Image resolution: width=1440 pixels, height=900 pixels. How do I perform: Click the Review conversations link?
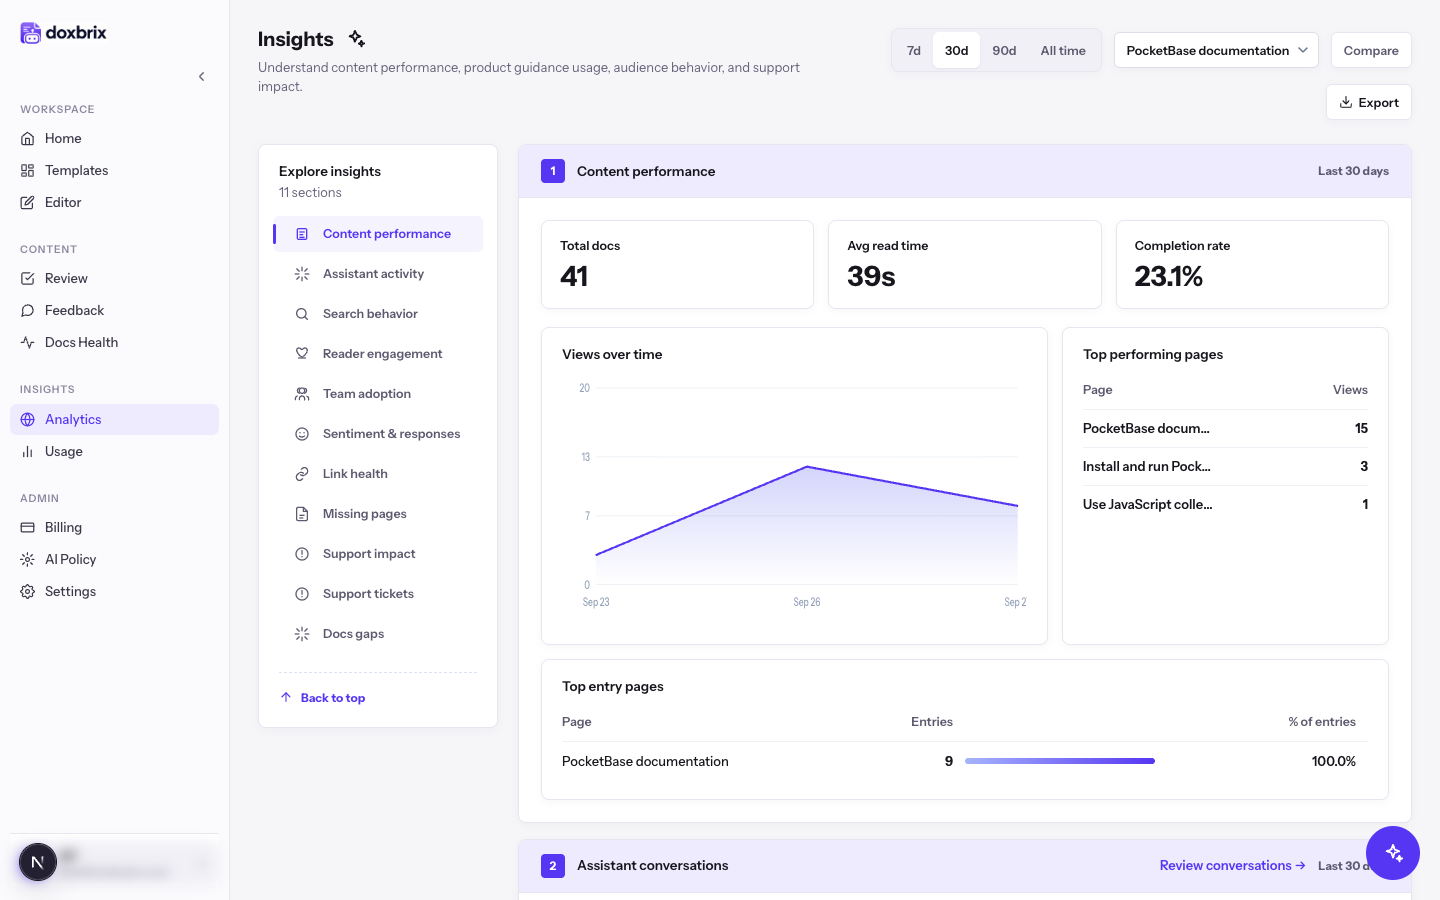(1232, 865)
